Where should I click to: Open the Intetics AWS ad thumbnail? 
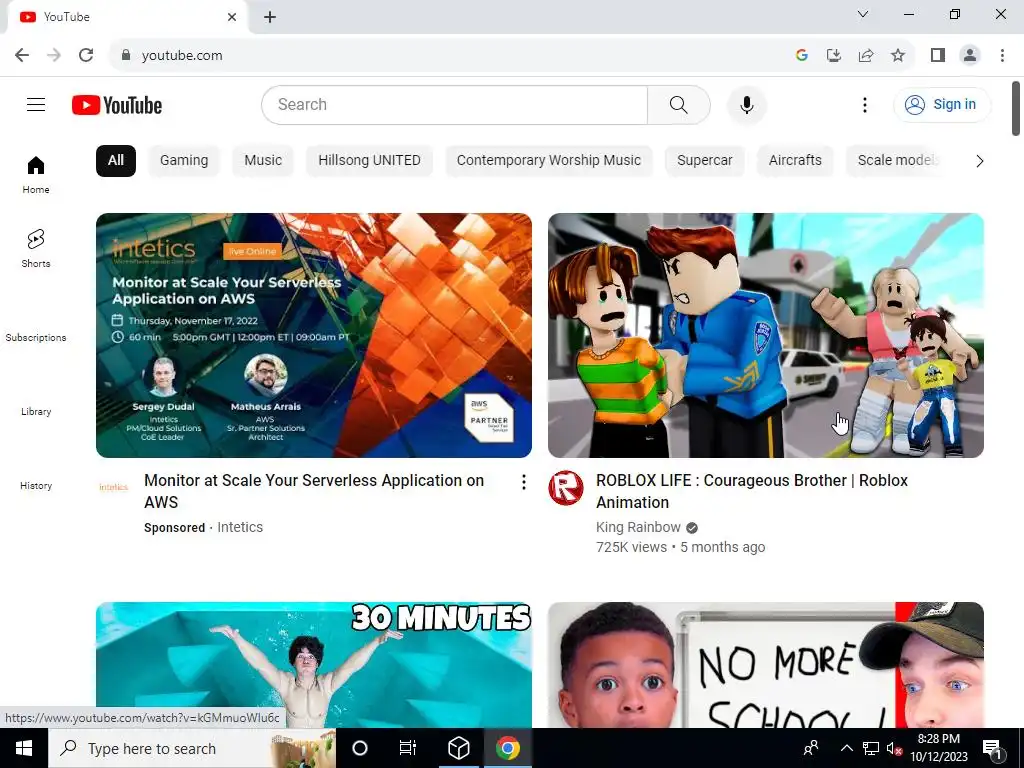coord(313,335)
